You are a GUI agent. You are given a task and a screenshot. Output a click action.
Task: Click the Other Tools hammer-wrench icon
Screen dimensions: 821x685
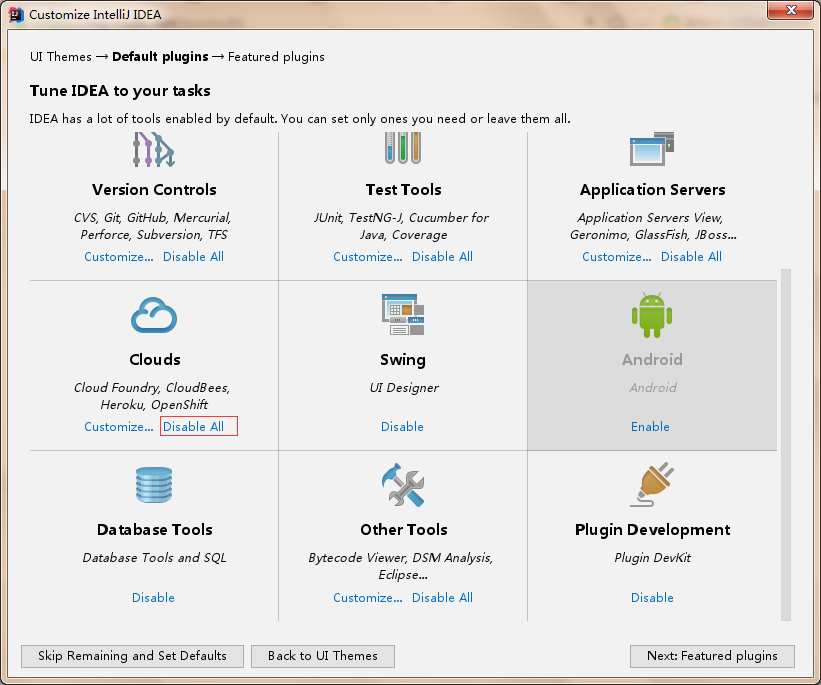403,485
